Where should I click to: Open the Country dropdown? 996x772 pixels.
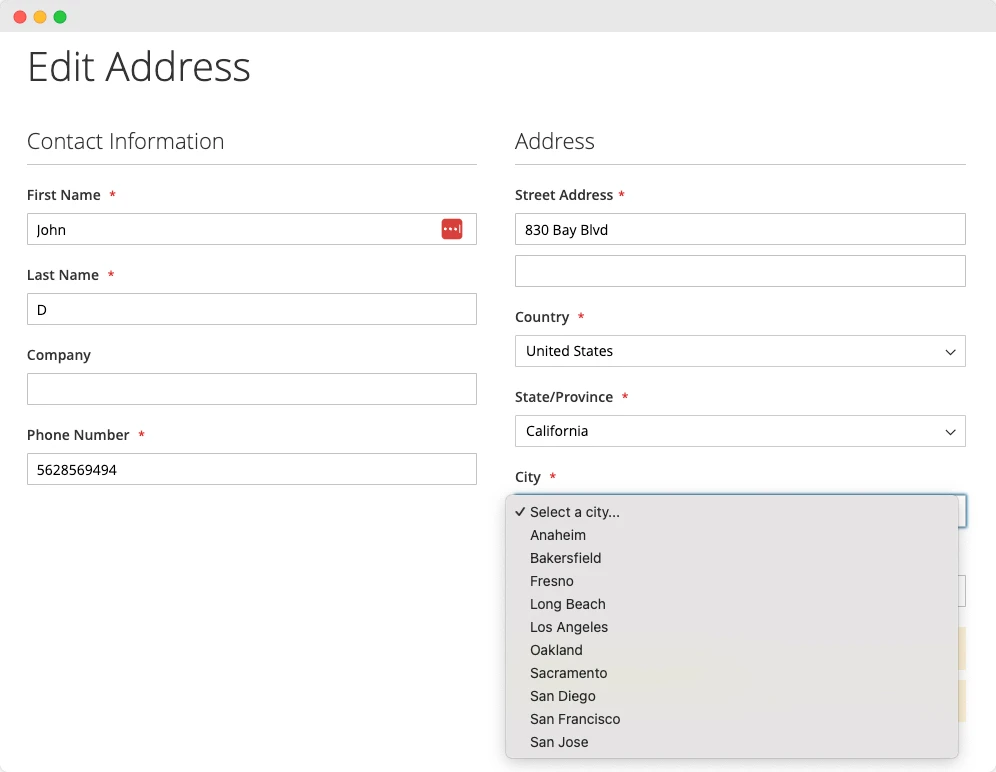point(740,351)
